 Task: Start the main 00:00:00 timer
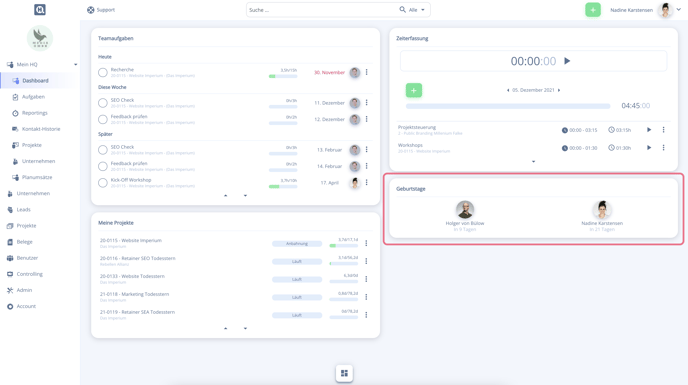[x=567, y=61]
